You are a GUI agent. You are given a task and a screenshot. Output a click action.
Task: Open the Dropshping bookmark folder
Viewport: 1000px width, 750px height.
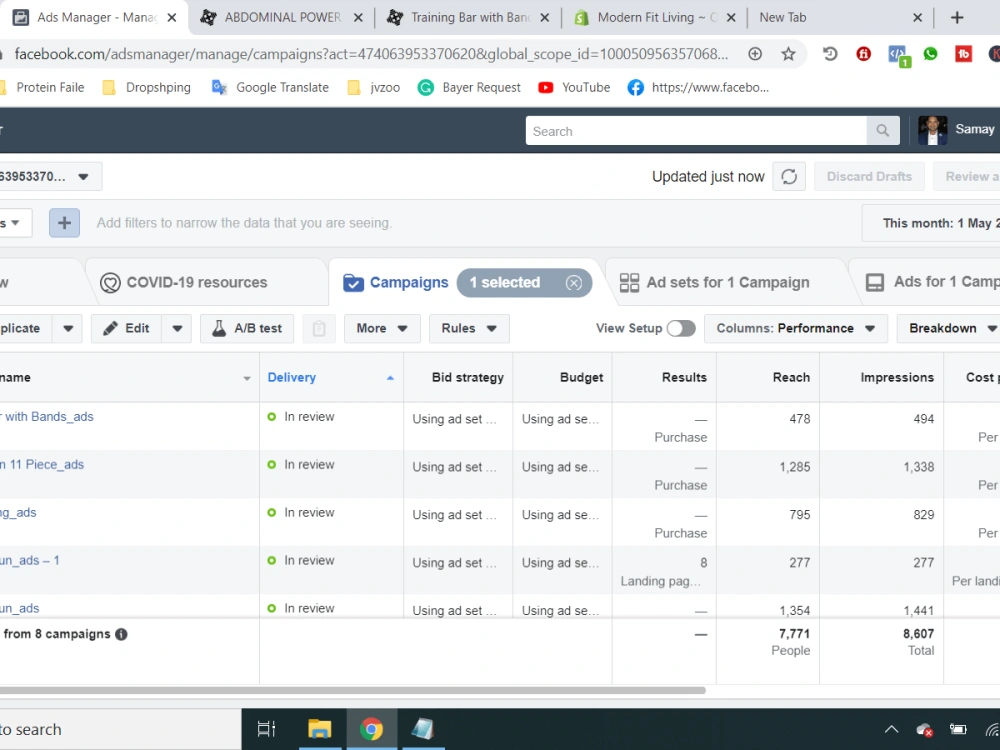(x=147, y=87)
